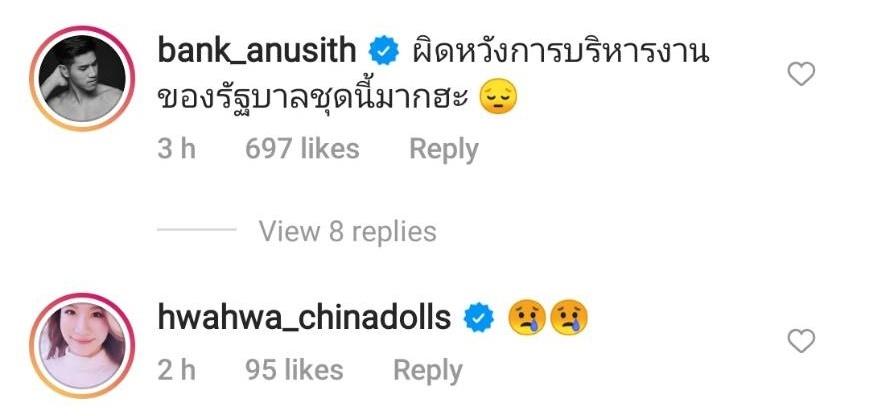
Task: Click the verified badge beside bank_anusith
Action: tap(384, 51)
